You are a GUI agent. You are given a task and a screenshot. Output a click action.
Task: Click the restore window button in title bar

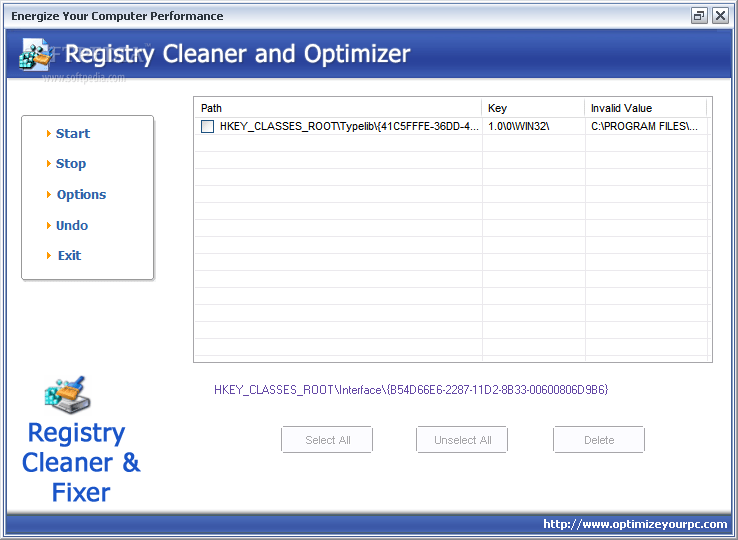pos(699,16)
